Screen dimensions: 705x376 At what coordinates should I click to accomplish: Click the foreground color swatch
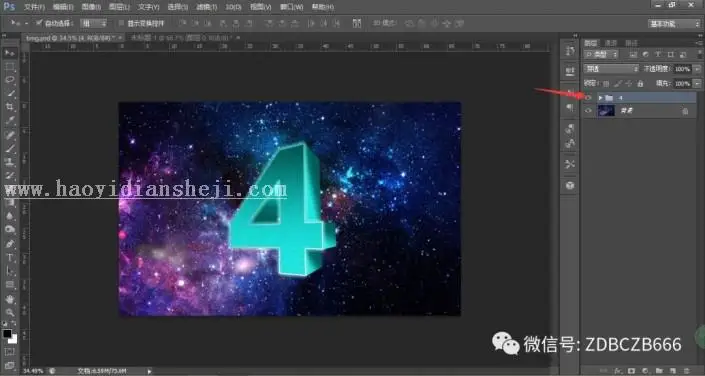7,334
